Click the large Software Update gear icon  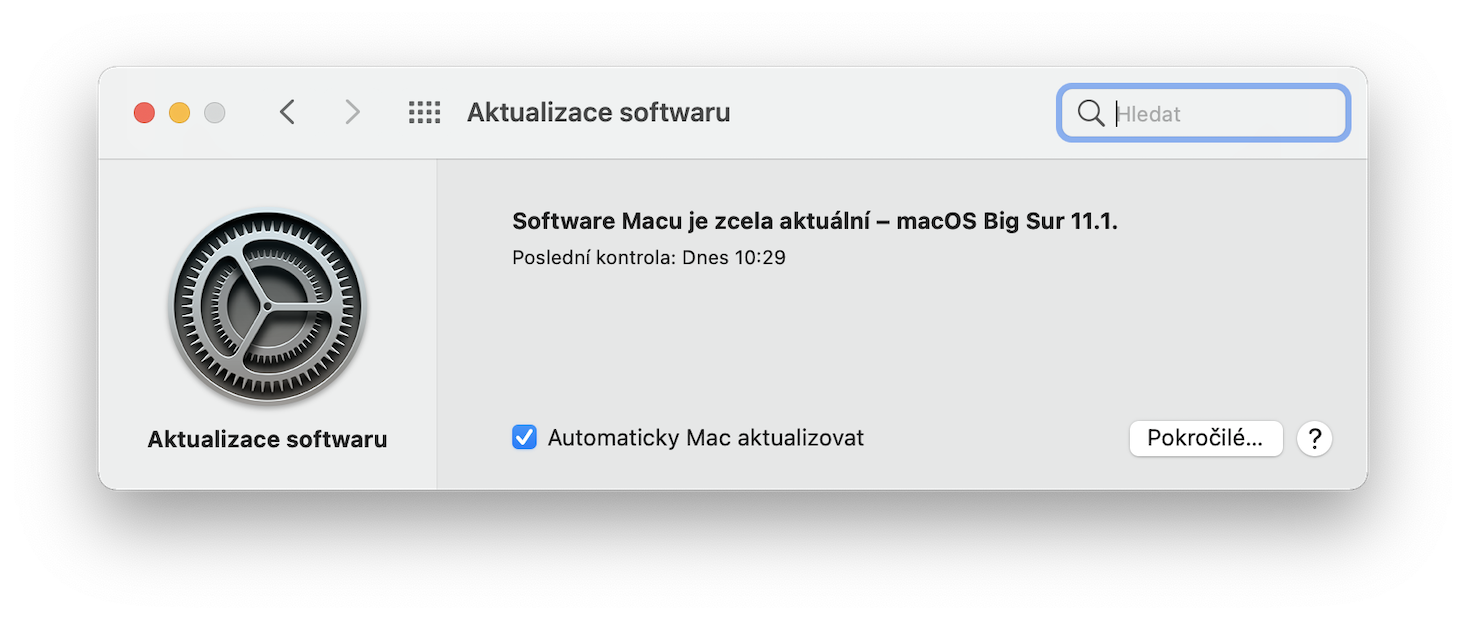pos(267,307)
